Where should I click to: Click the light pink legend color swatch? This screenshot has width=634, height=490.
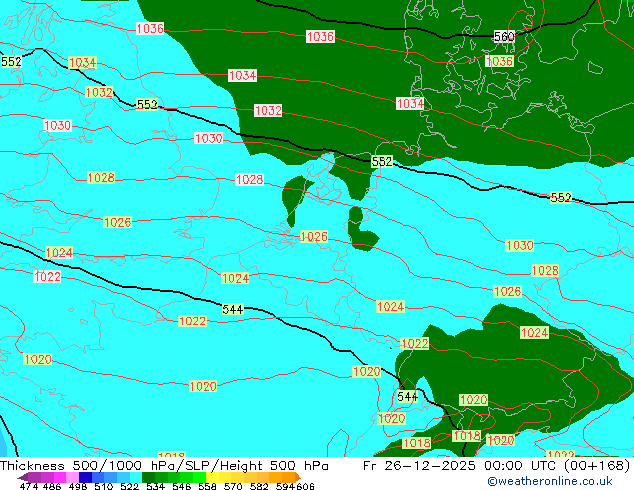[72, 477]
